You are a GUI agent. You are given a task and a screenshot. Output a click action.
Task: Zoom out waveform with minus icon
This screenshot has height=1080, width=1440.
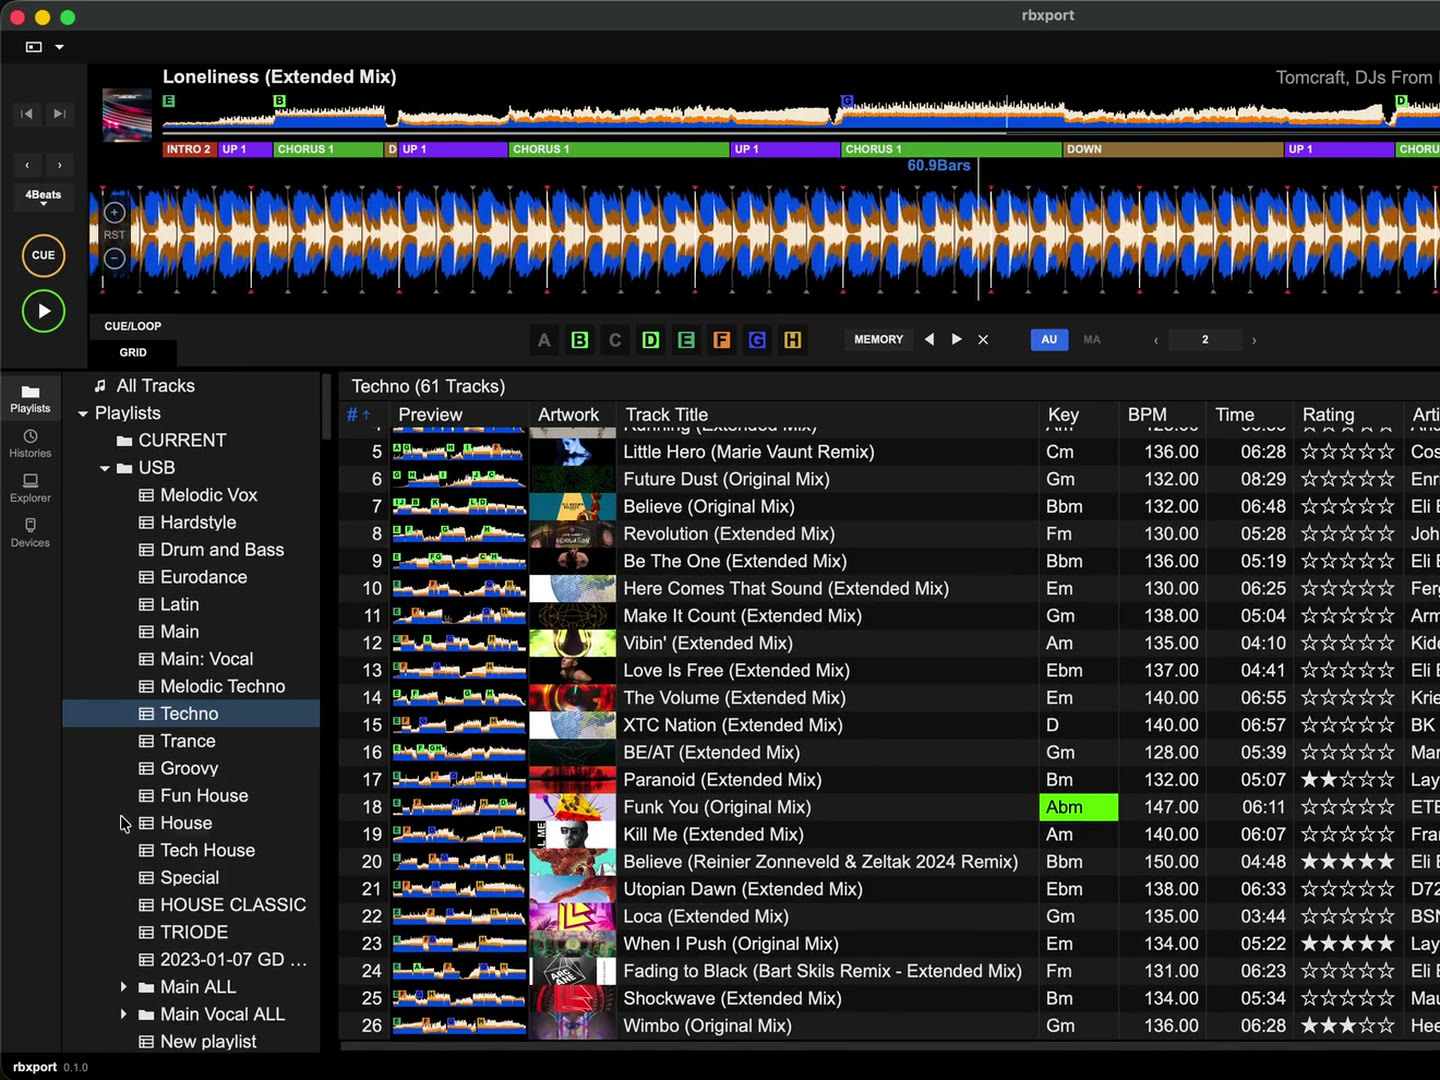pyautogui.click(x=114, y=258)
